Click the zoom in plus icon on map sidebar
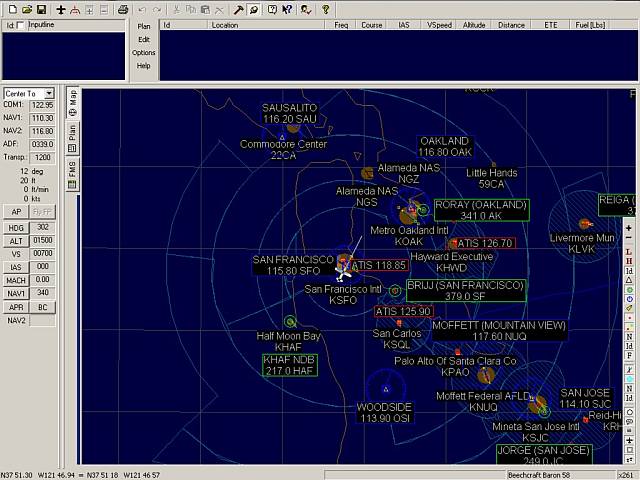 click(x=629, y=228)
